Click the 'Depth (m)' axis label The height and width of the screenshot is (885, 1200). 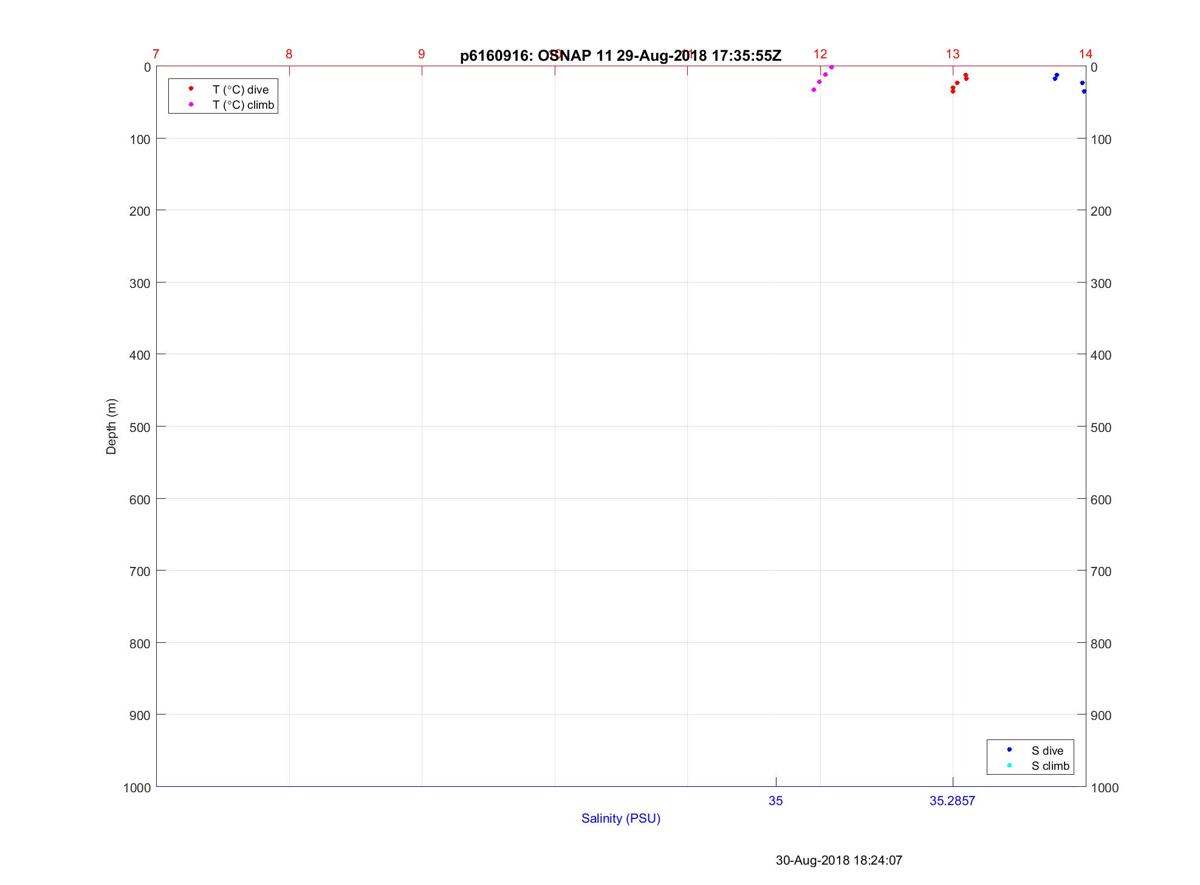click(x=111, y=427)
